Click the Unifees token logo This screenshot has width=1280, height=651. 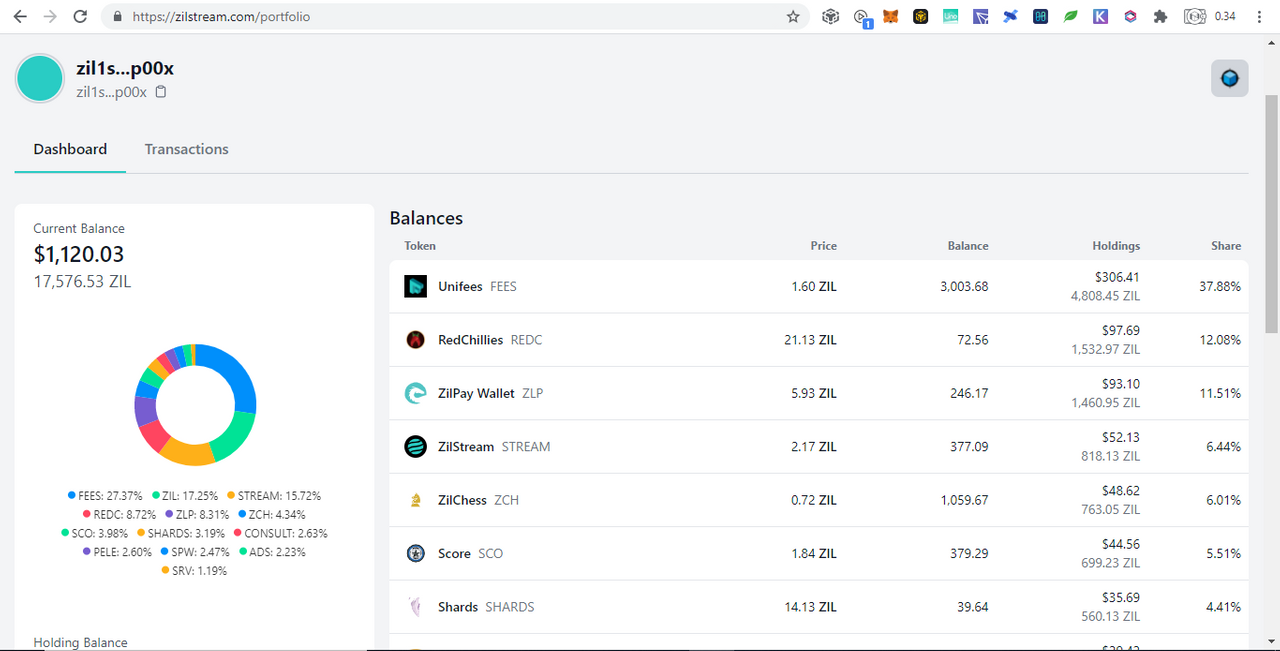pos(415,286)
